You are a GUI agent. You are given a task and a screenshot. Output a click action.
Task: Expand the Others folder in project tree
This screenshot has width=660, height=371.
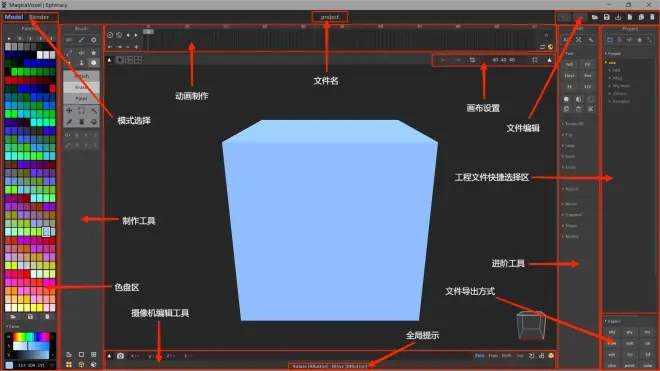point(617,93)
